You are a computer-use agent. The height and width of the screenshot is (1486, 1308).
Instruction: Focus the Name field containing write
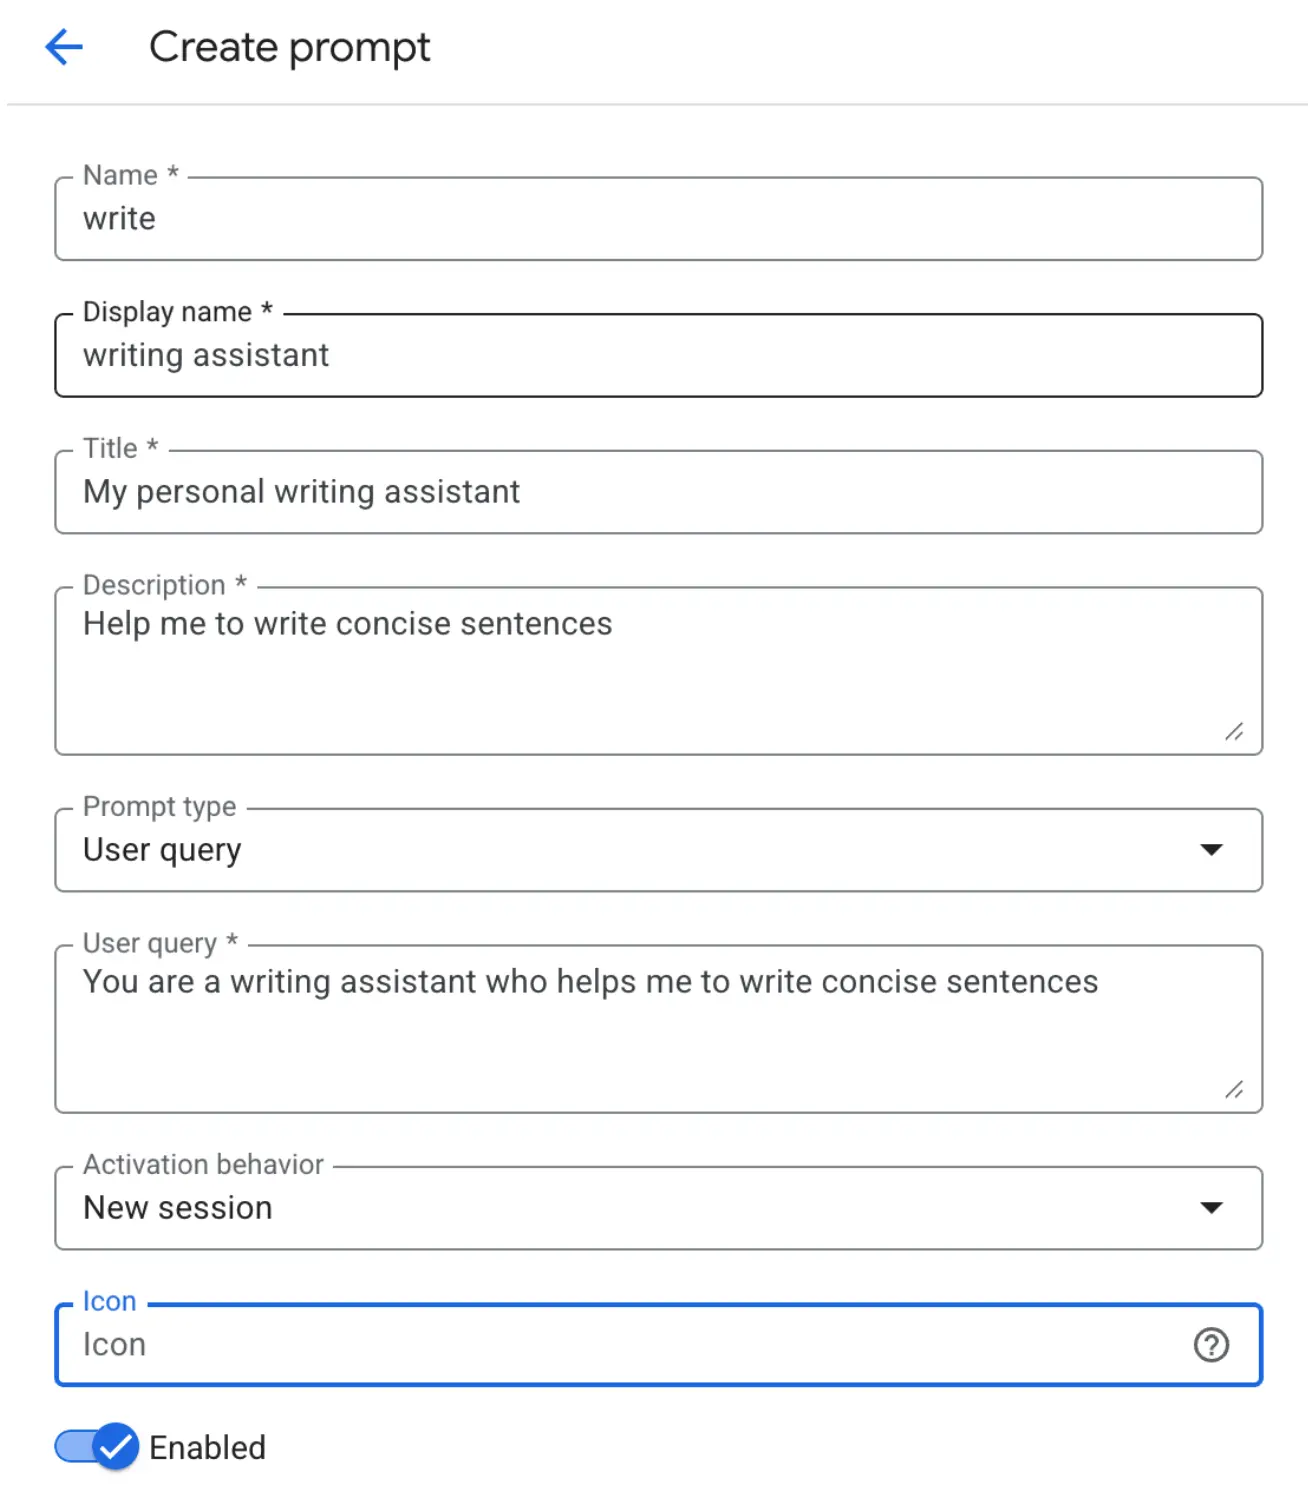tap(658, 219)
